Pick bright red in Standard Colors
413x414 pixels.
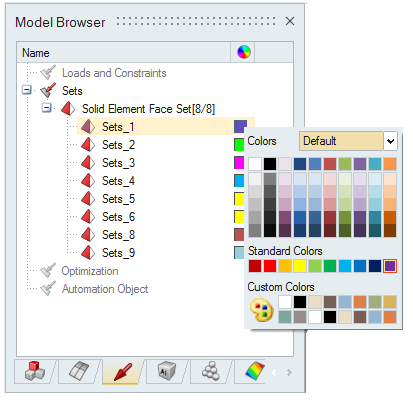pos(270,266)
